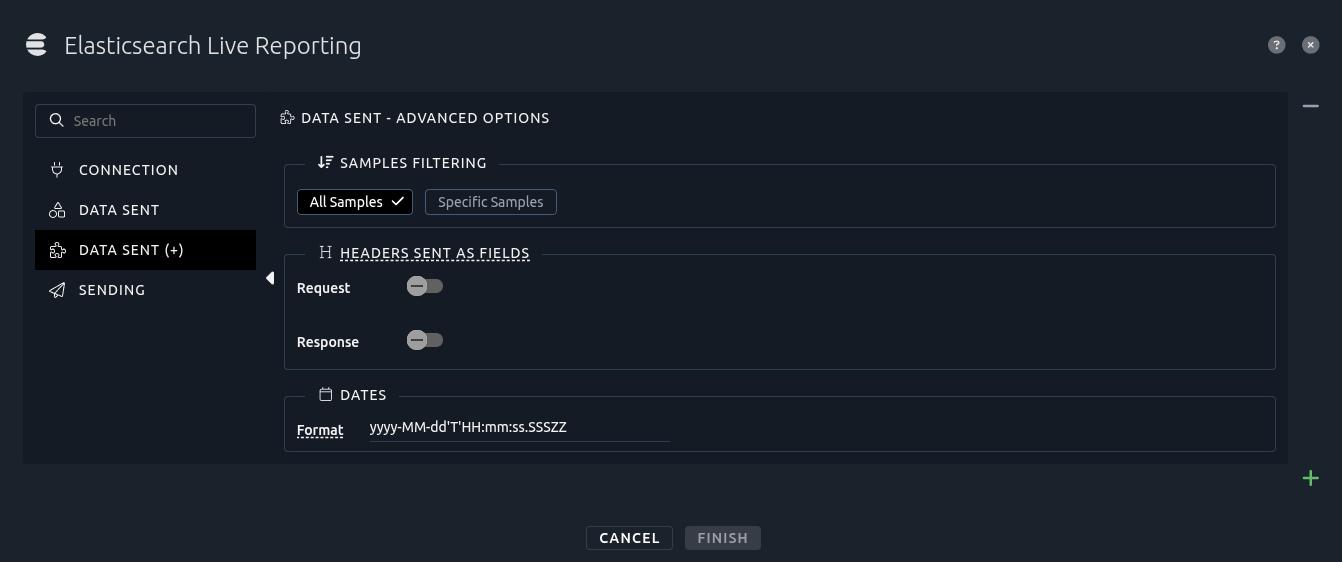Select the Specific Samples option
This screenshot has height=562, width=1342.
tap(491, 202)
